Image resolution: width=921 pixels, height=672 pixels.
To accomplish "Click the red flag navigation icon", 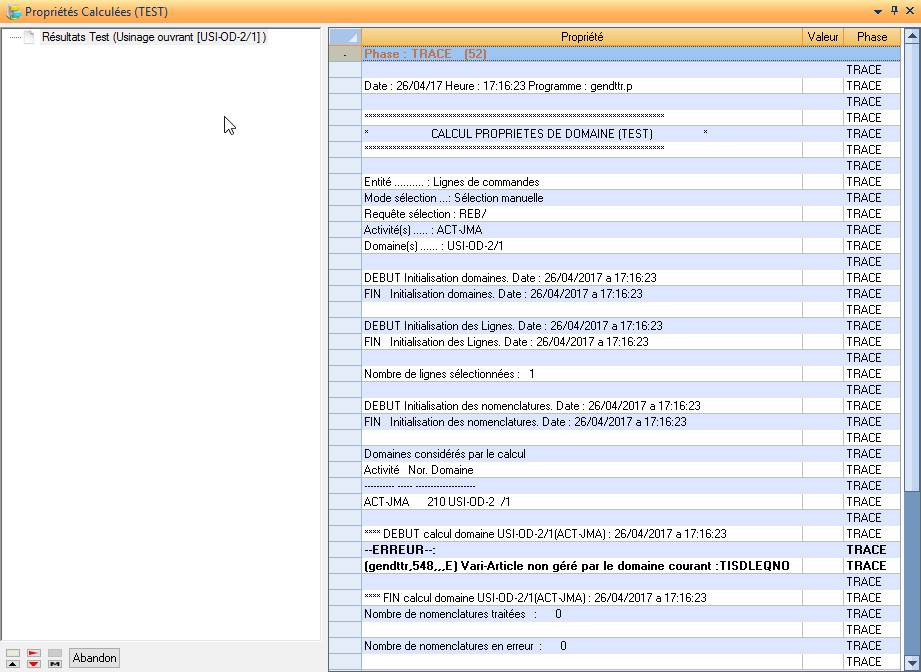I will pos(33,652).
